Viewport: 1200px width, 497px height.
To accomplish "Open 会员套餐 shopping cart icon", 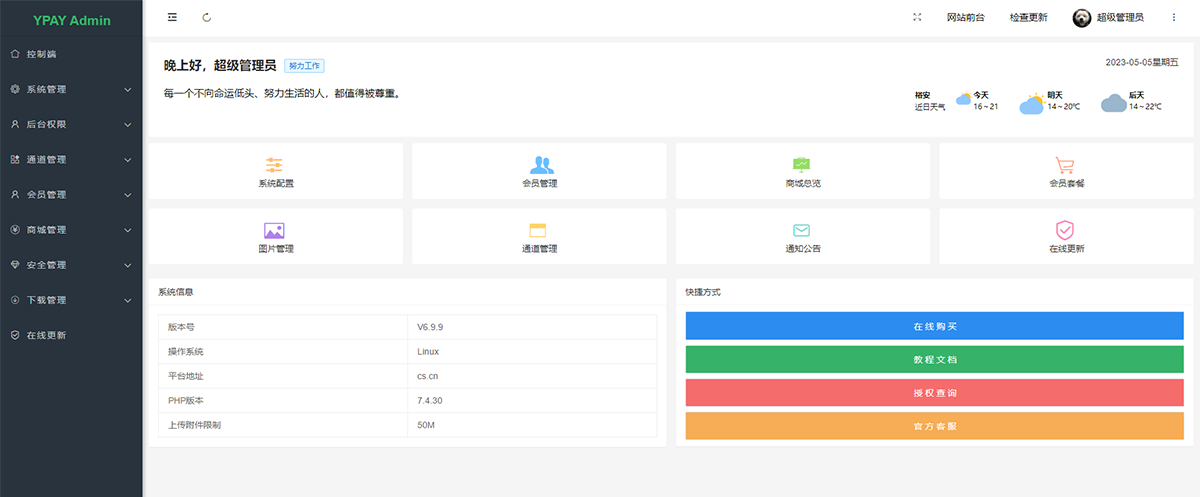I will coord(1065,165).
